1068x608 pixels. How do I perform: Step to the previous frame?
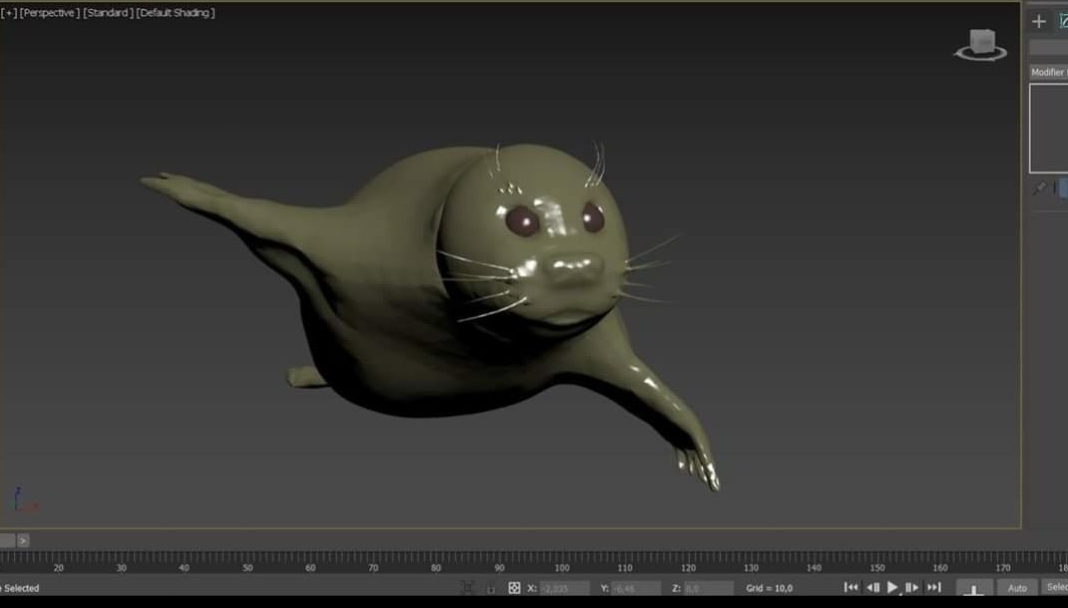873,587
